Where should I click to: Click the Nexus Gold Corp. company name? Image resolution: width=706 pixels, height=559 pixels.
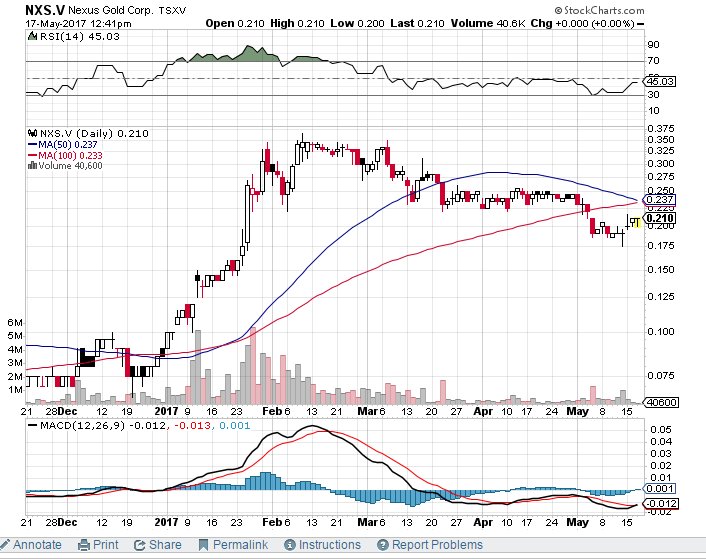click(111, 10)
